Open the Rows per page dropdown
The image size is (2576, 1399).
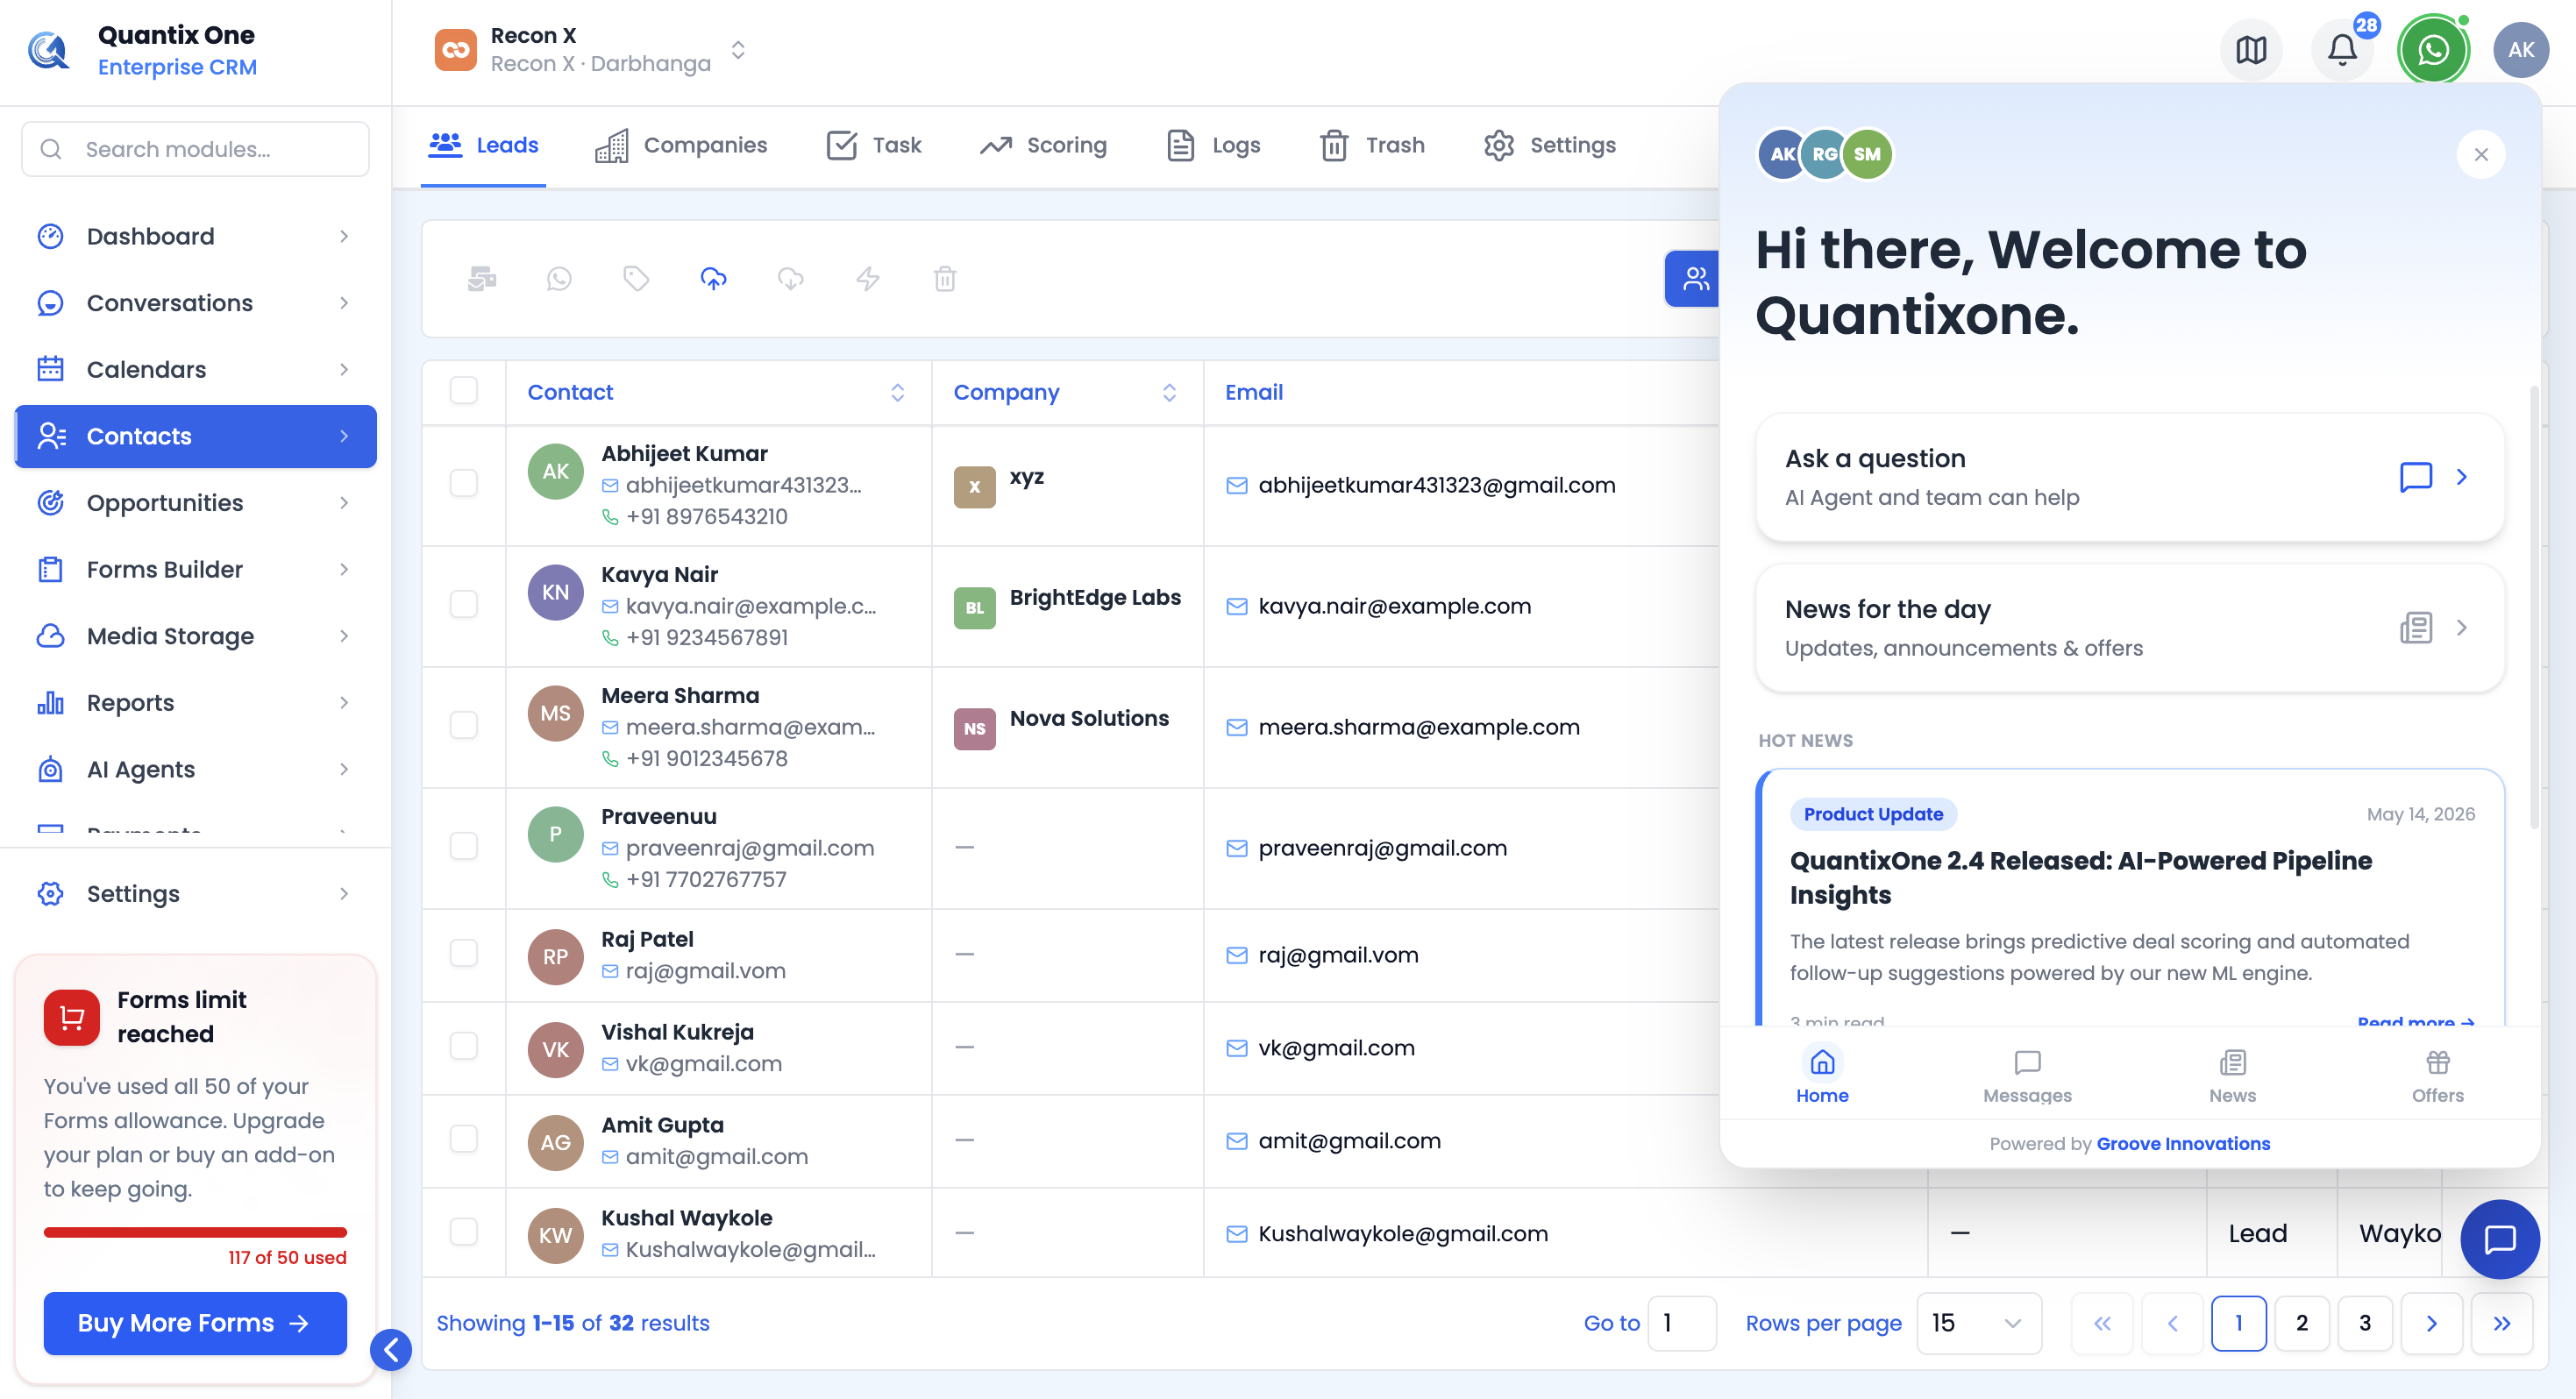click(1978, 1323)
